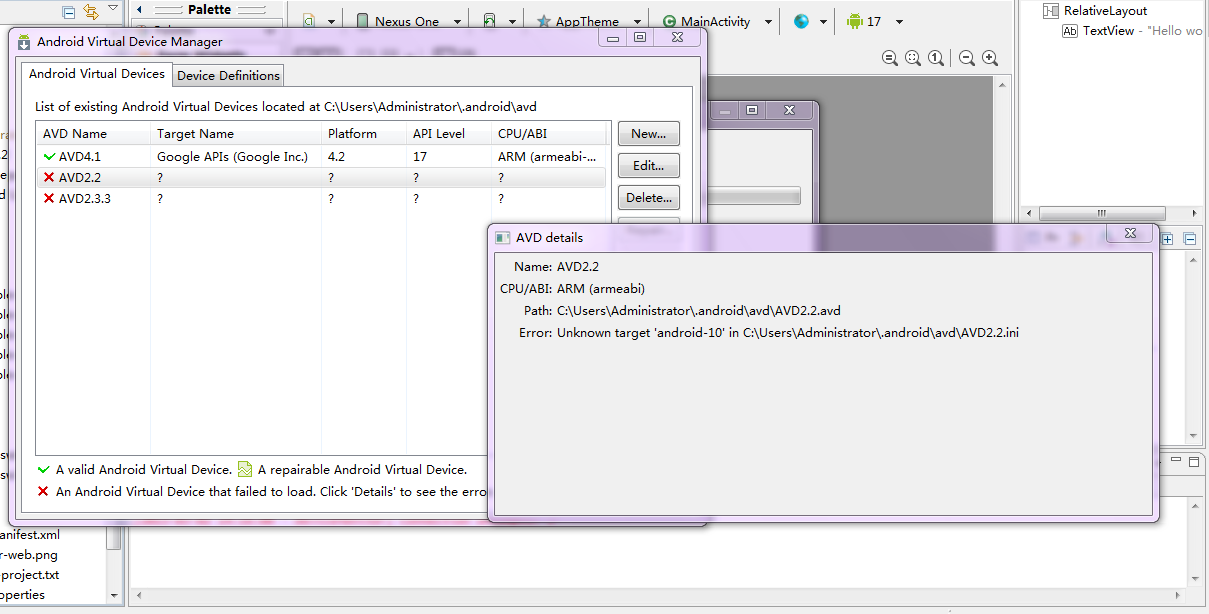Click the repairable AVD legend icon
The width and height of the screenshot is (1209, 614).
(x=245, y=469)
